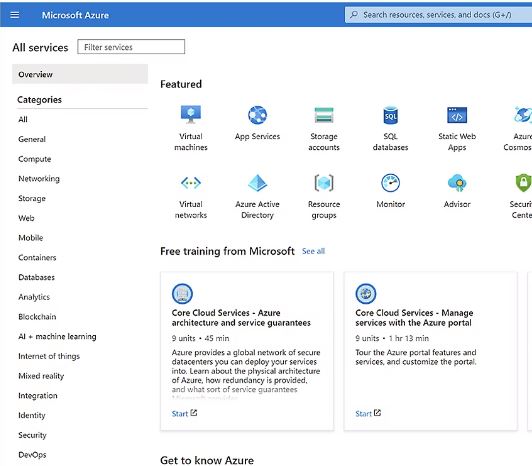Select the Mobile category

pyautogui.click(x=31, y=238)
